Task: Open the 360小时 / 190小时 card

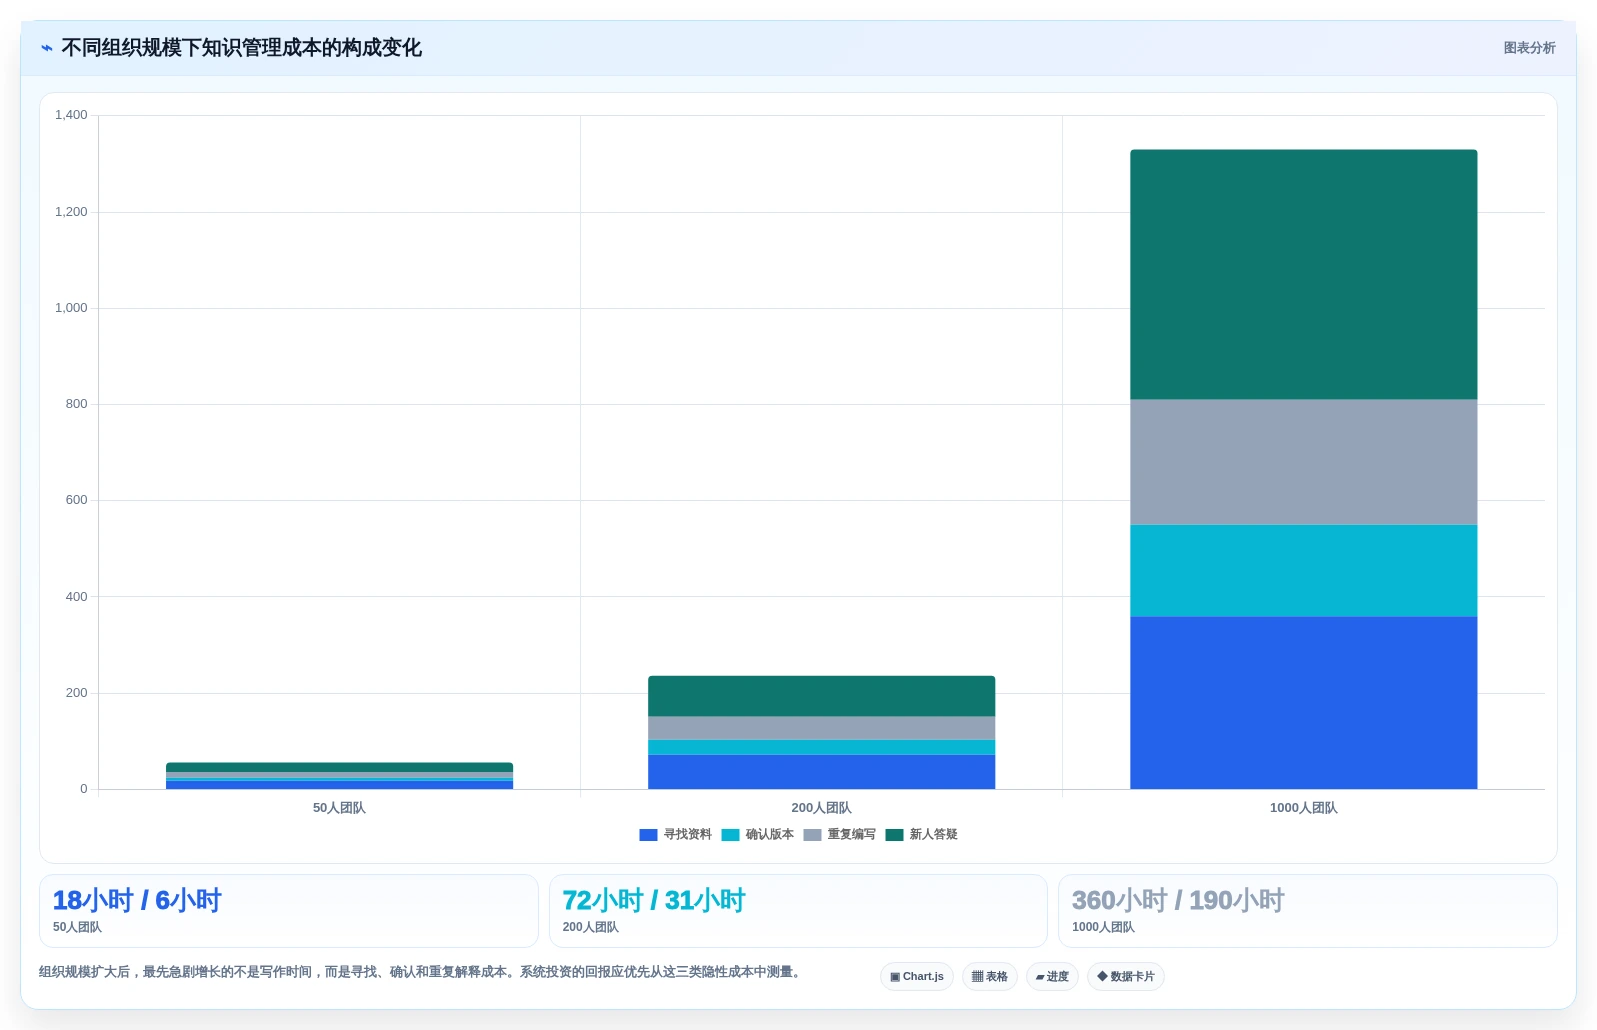Action: pos(1308,911)
